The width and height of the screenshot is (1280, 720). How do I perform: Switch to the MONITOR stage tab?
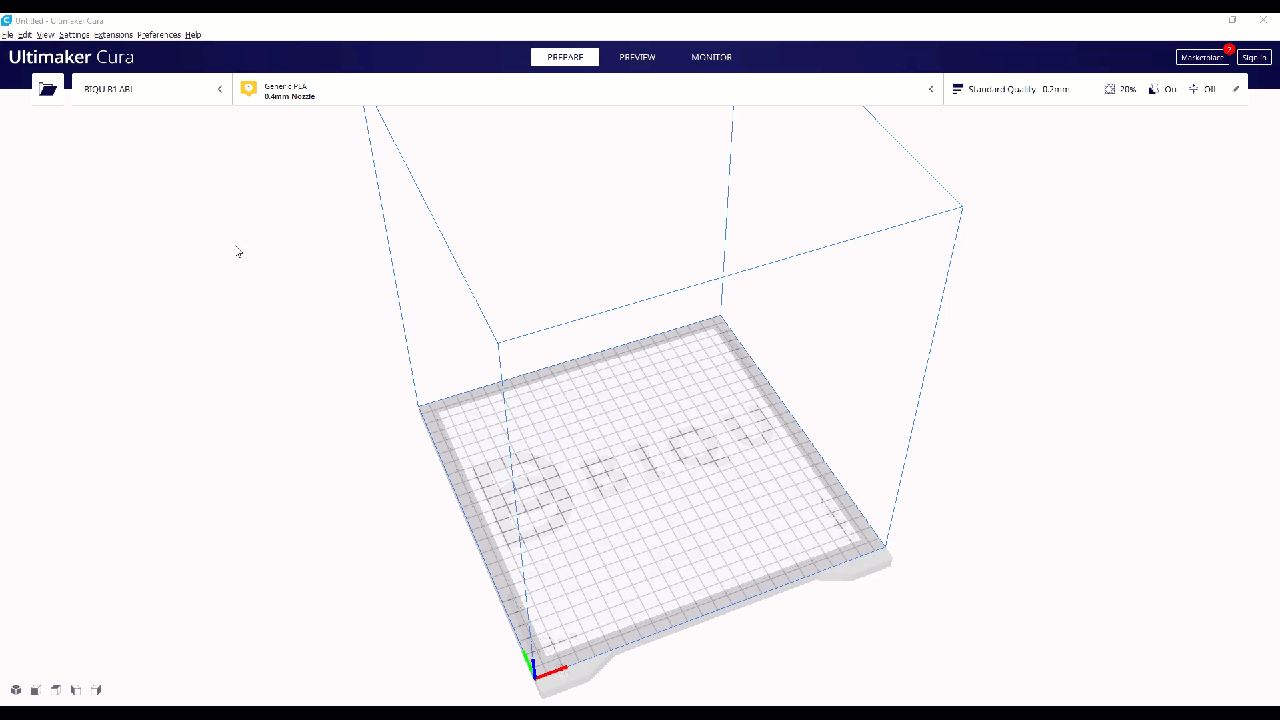coord(711,57)
